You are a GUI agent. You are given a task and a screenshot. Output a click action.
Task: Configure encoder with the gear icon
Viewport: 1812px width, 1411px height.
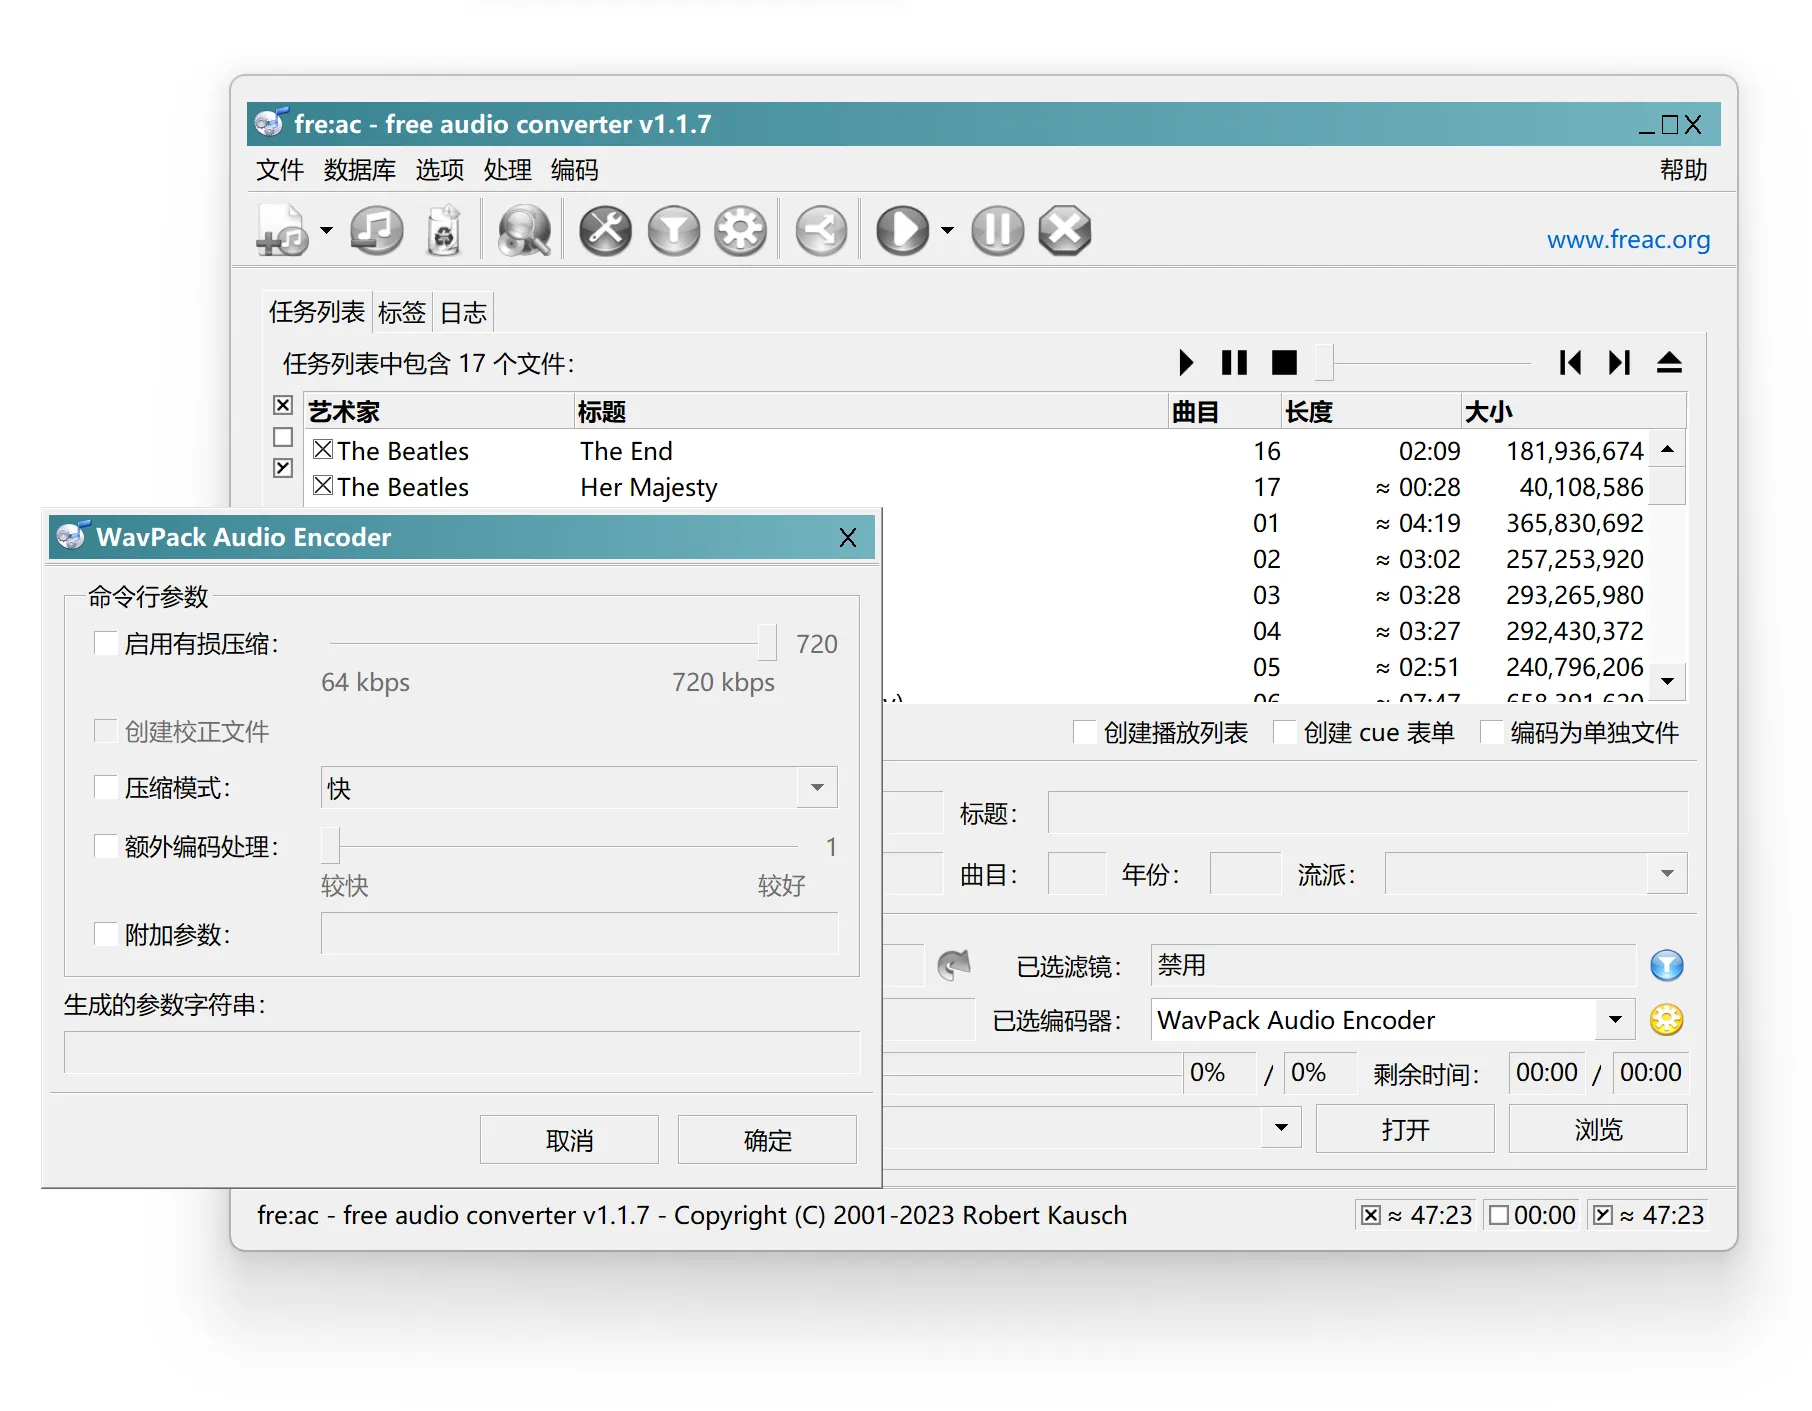pos(740,229)
